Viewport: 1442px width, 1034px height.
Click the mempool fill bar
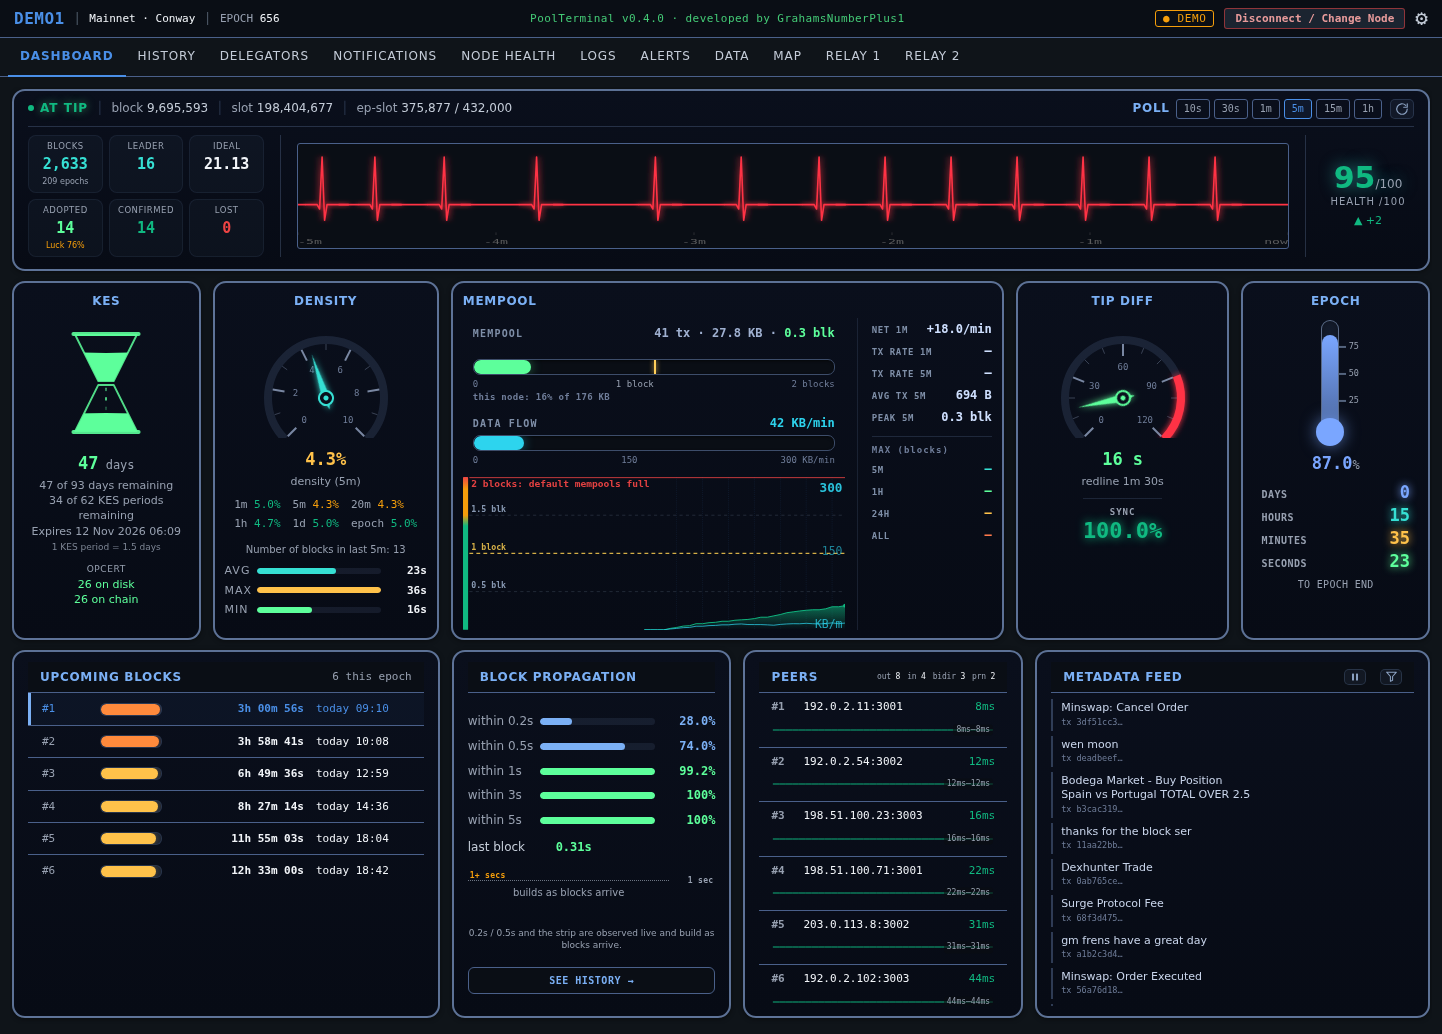(x=653, y=367)
